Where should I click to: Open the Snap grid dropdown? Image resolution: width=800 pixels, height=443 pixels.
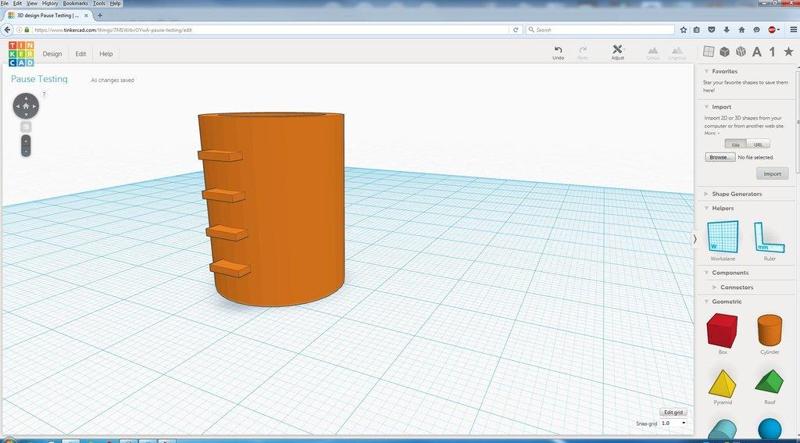click(673, 423)
